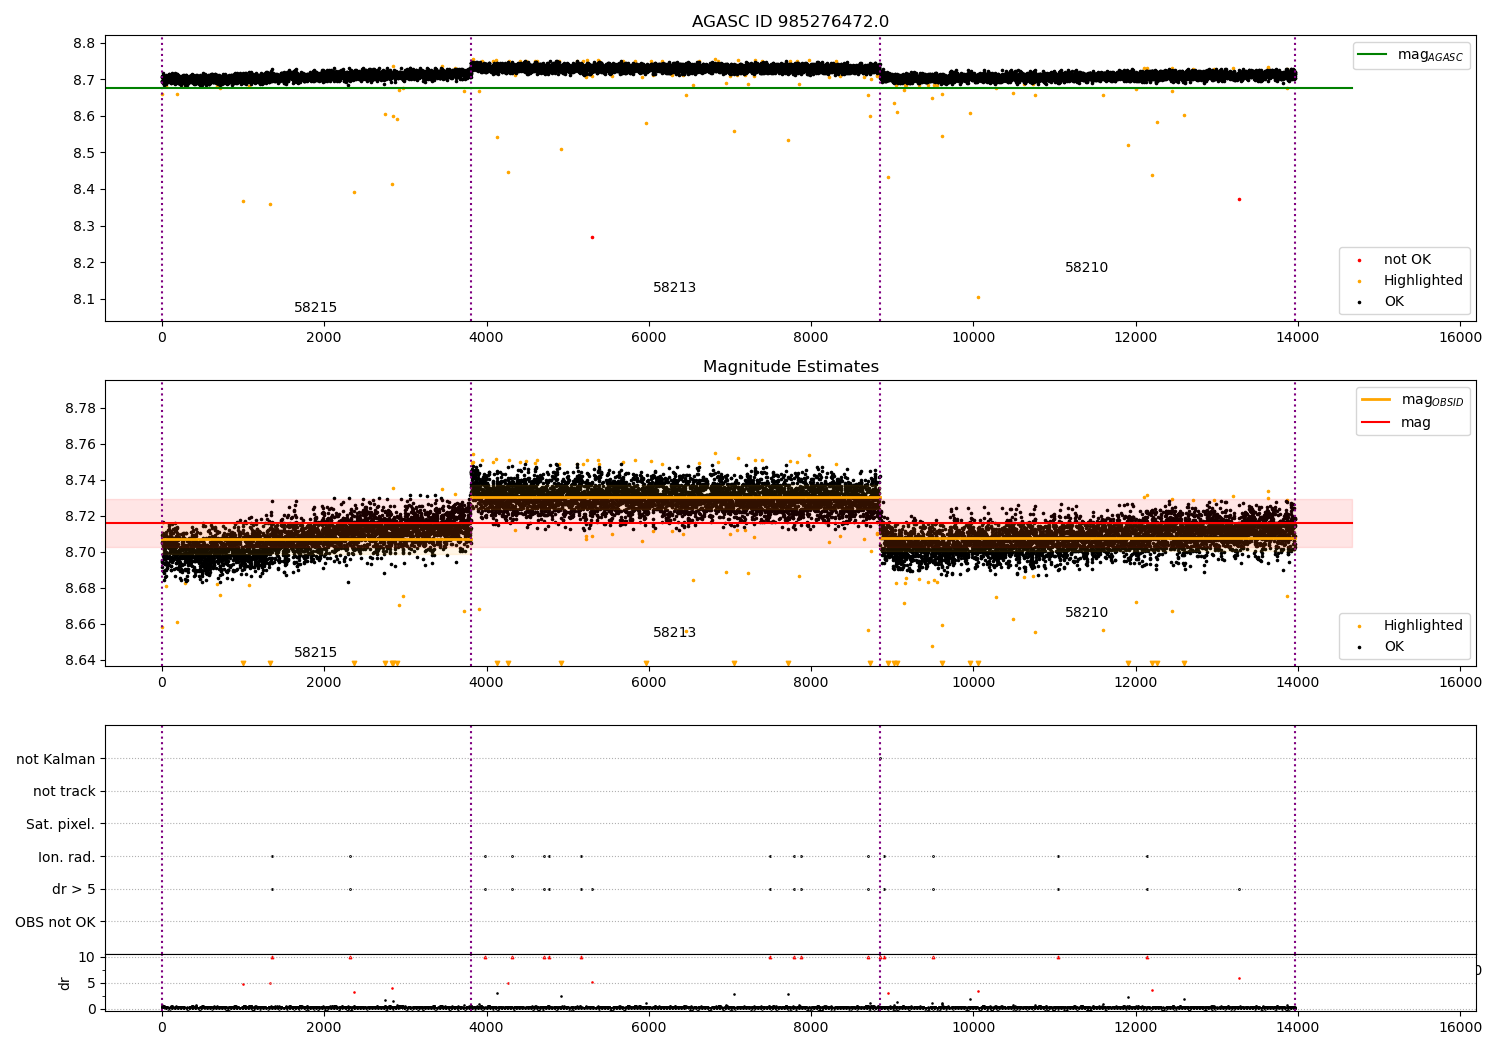Click 'Highlighted' in the Magnitude Estimates legend
Image resolution: width=1500 pixels, height=1050 pixels.
[1423, 626]
